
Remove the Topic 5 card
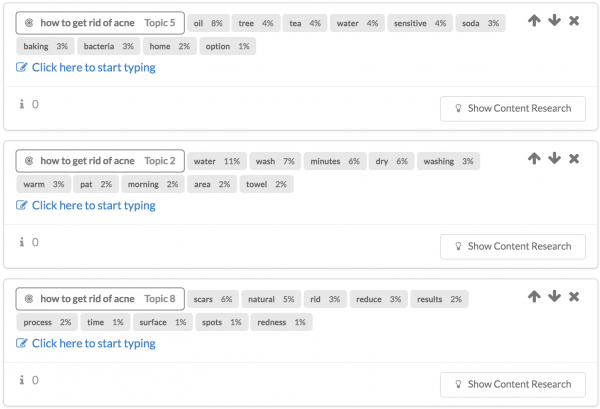point(574,21)
